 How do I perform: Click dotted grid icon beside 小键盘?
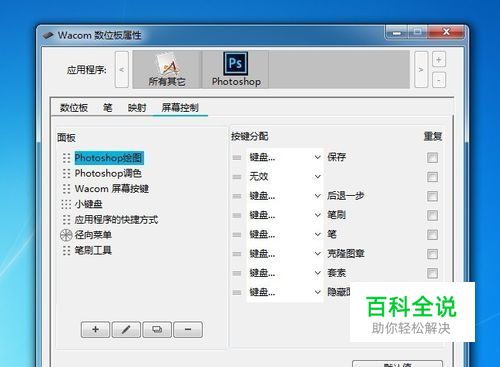pyautogui.click(x=67, y=204)
